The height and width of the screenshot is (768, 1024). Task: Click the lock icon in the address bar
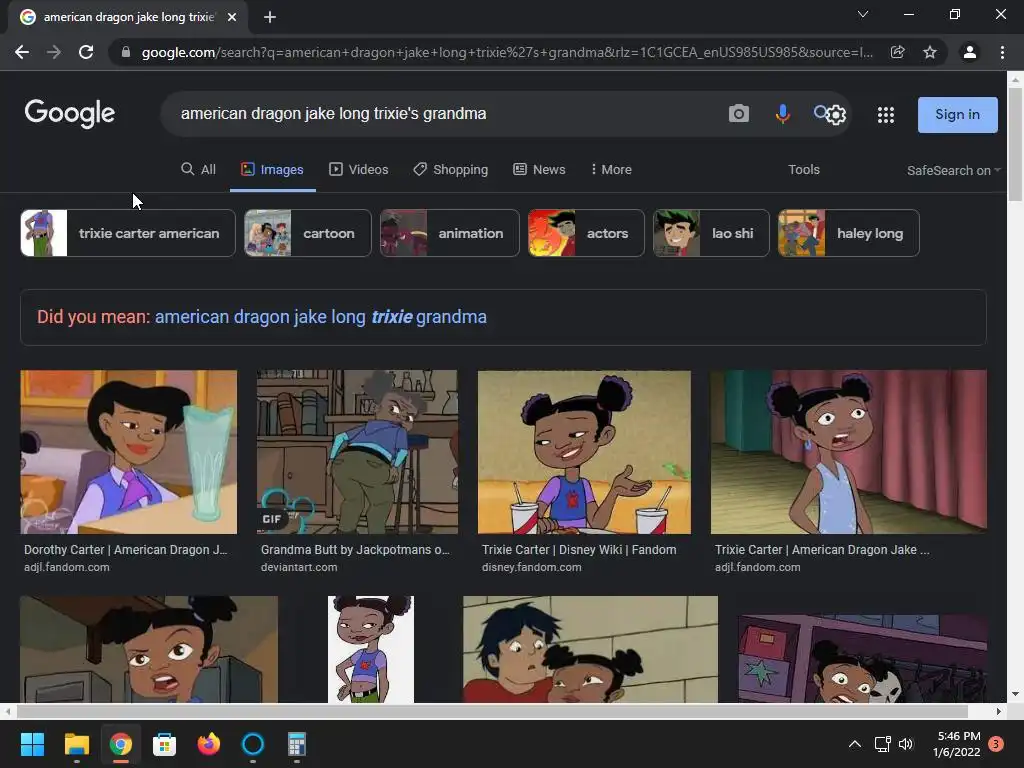(x=126, y=52)
